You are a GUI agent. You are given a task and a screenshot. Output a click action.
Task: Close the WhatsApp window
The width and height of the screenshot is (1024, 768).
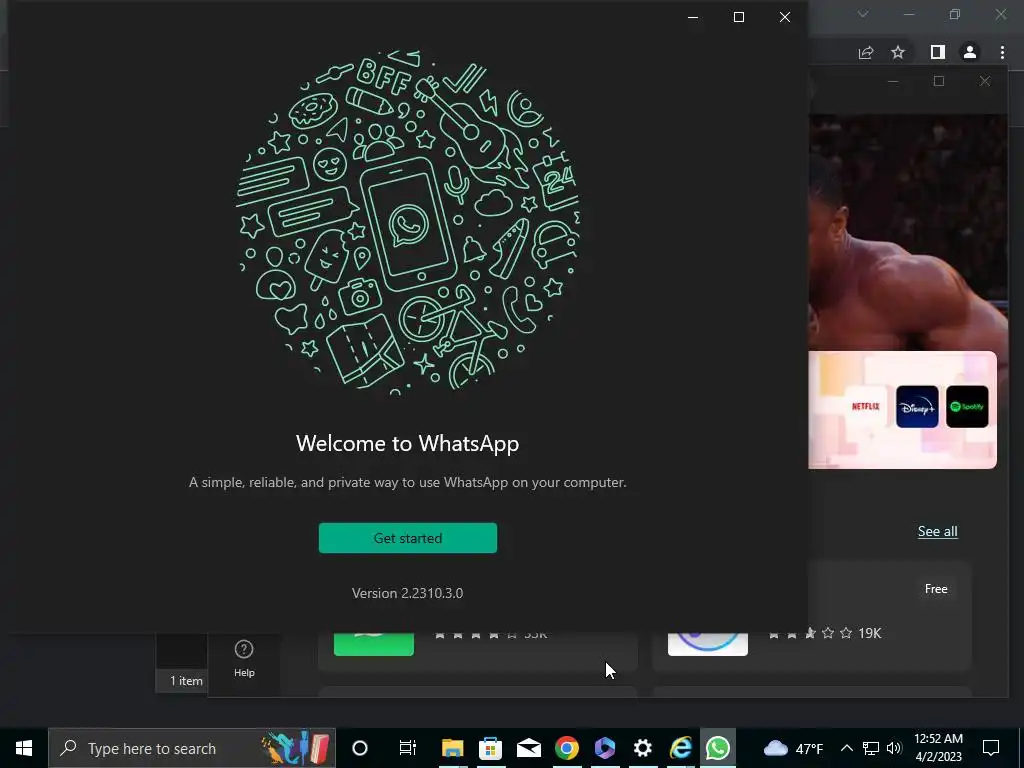785,17
